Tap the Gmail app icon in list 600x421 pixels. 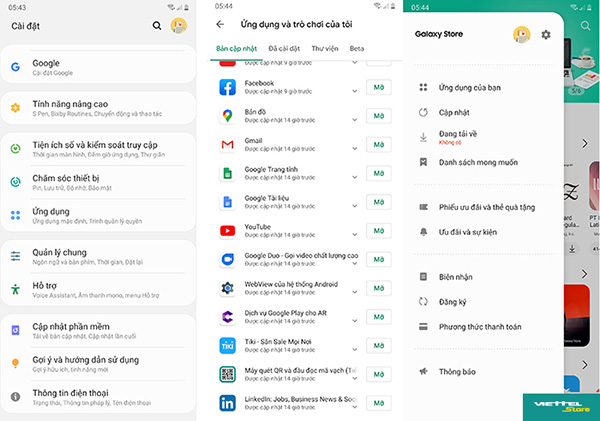tap(227, 145)
